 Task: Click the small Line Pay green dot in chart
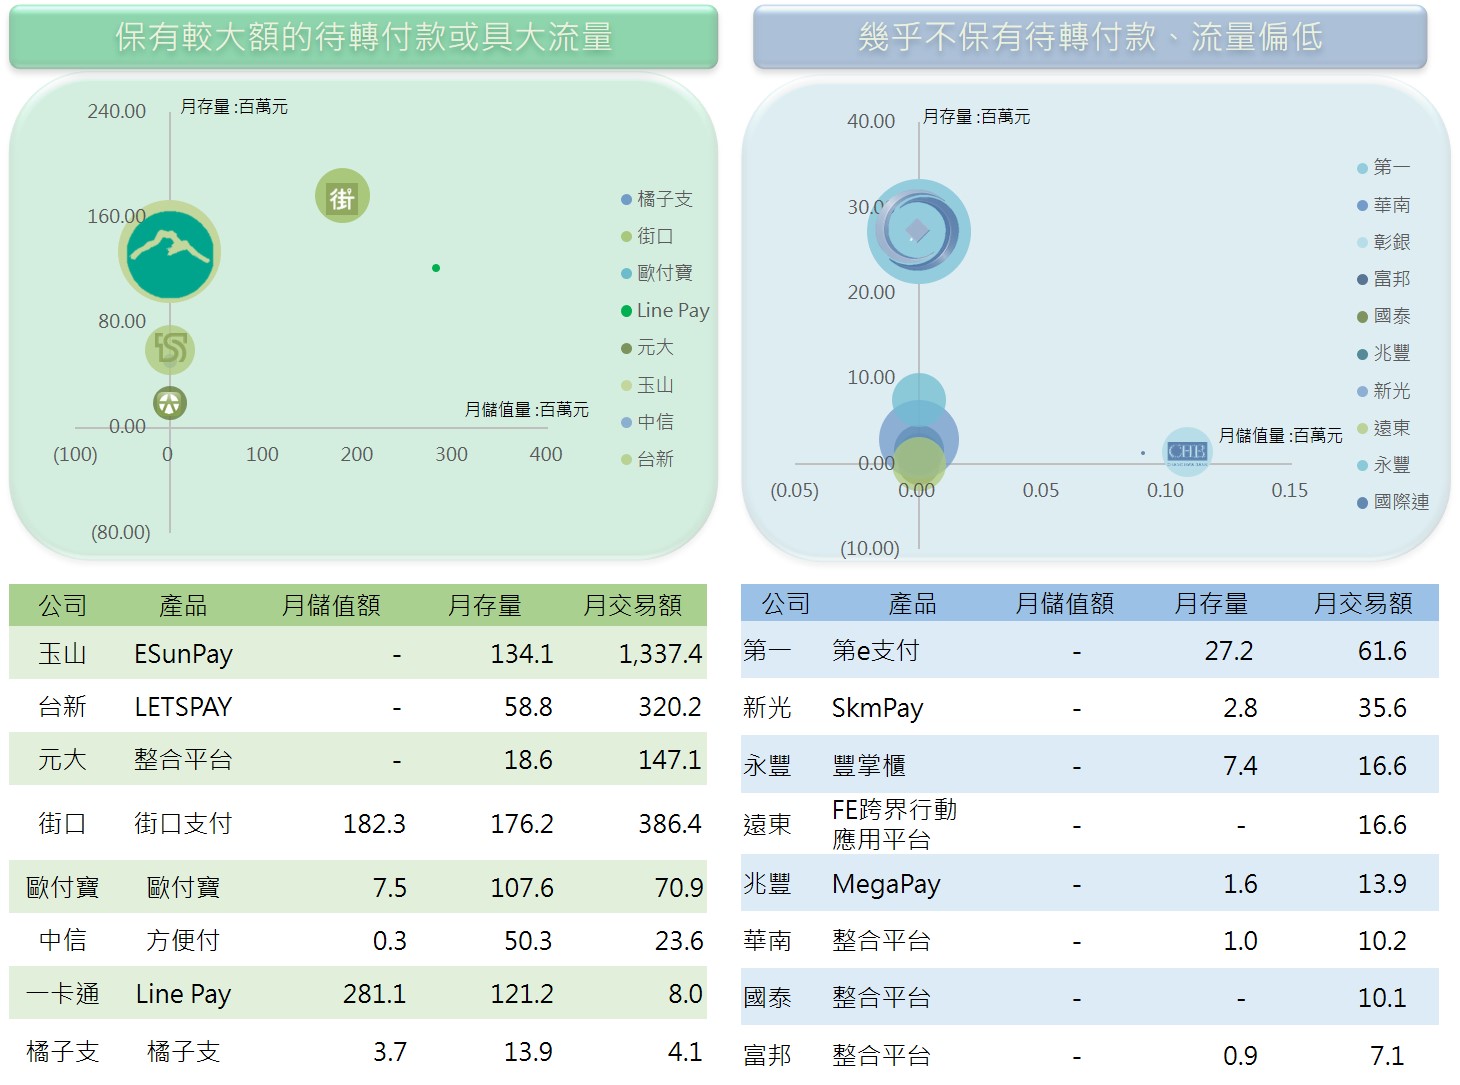[436, 268]
